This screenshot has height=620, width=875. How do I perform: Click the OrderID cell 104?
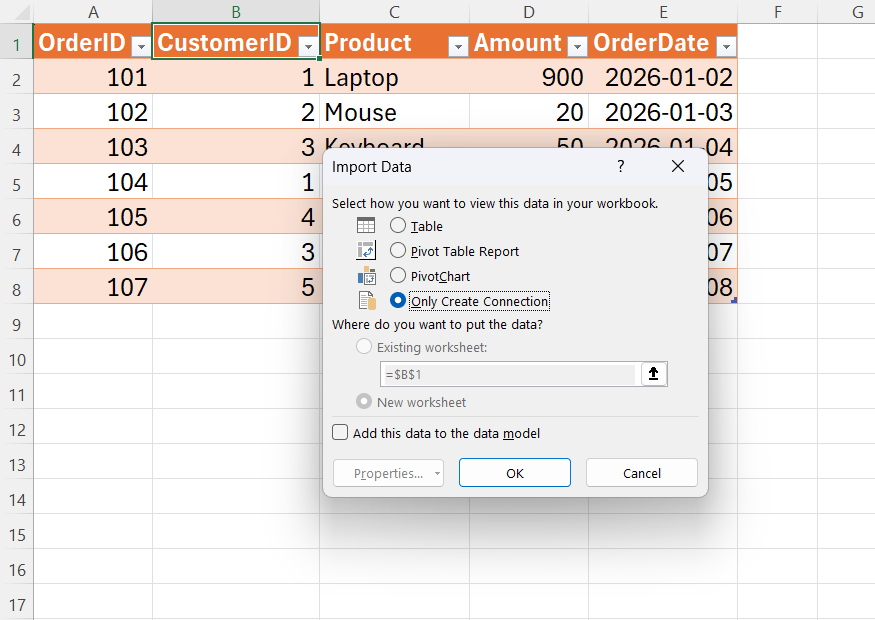point(93,181)
